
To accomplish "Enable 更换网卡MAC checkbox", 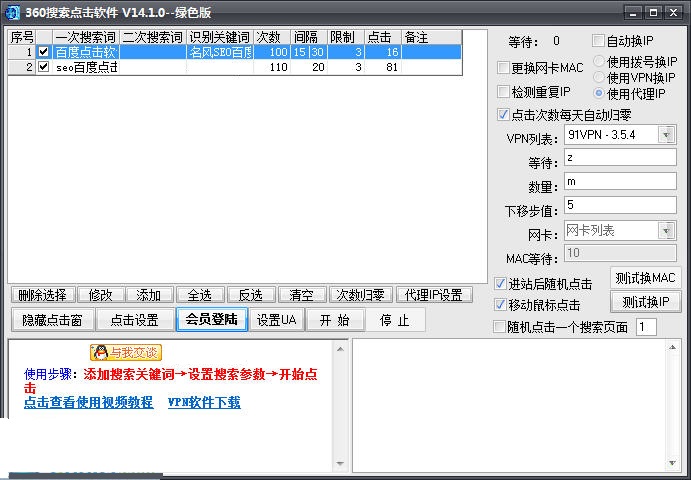I will click(503, 68).
